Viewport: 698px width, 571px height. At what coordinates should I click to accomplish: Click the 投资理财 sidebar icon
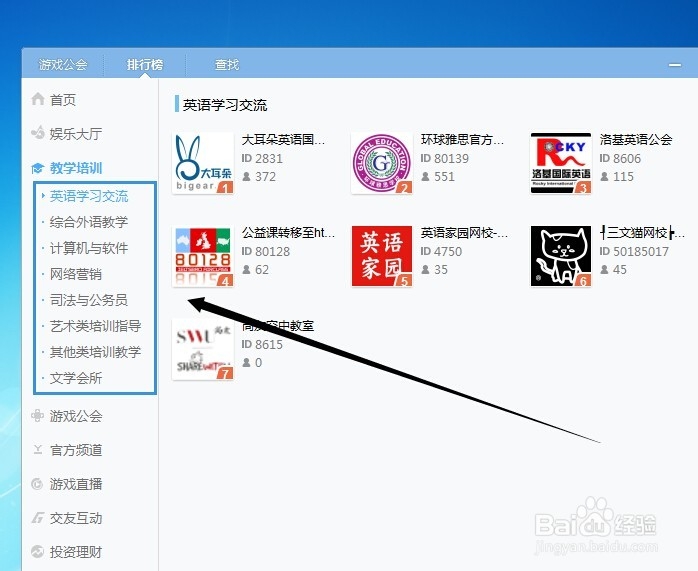(38, 552)
